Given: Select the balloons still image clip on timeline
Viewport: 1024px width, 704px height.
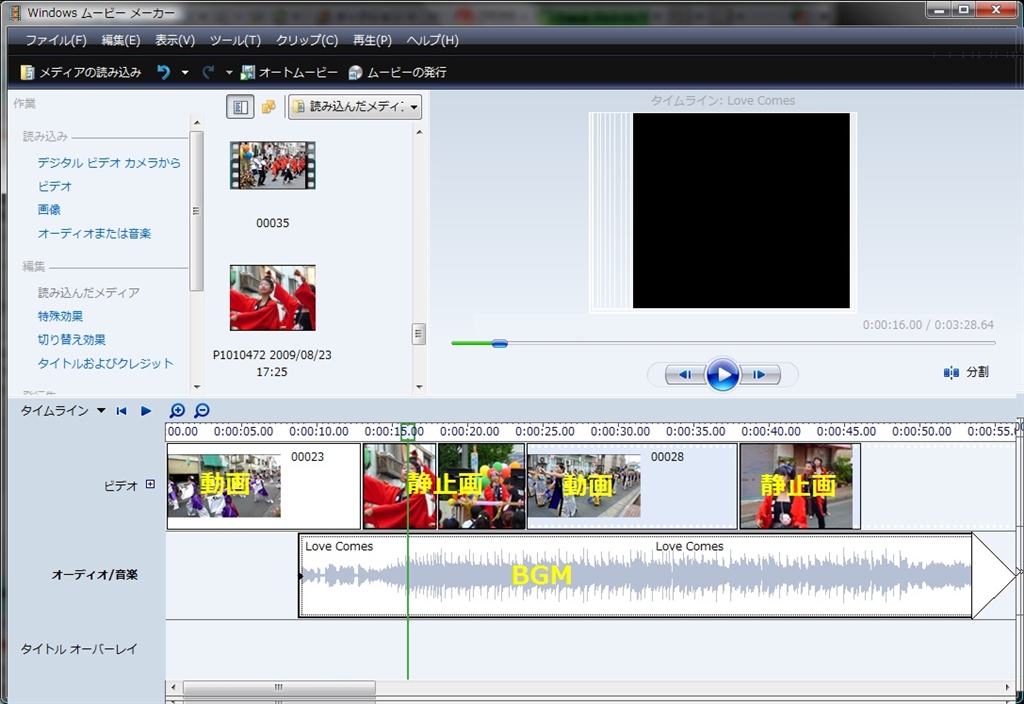Looking at the screenshot, I should point(482,487).
